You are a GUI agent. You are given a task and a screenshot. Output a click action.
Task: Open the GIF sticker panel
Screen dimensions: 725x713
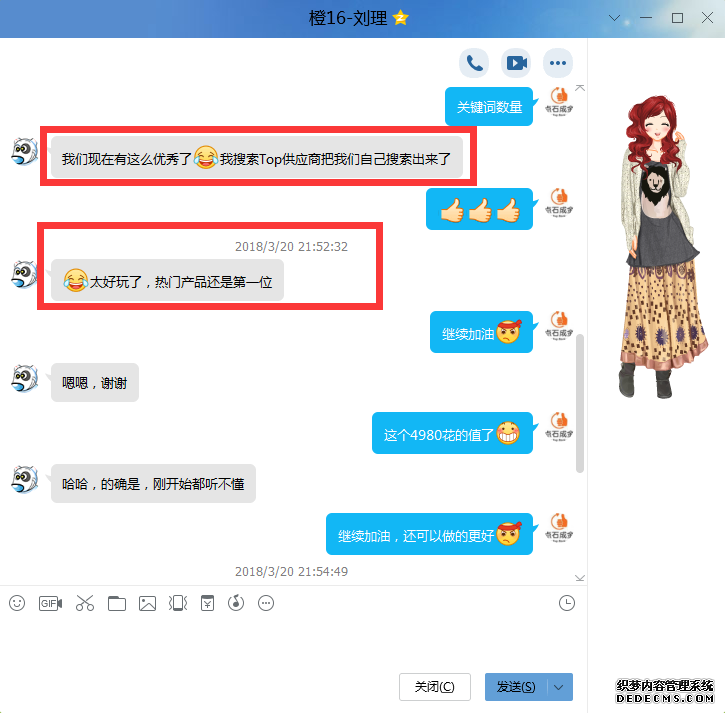(x=50, y=603)
